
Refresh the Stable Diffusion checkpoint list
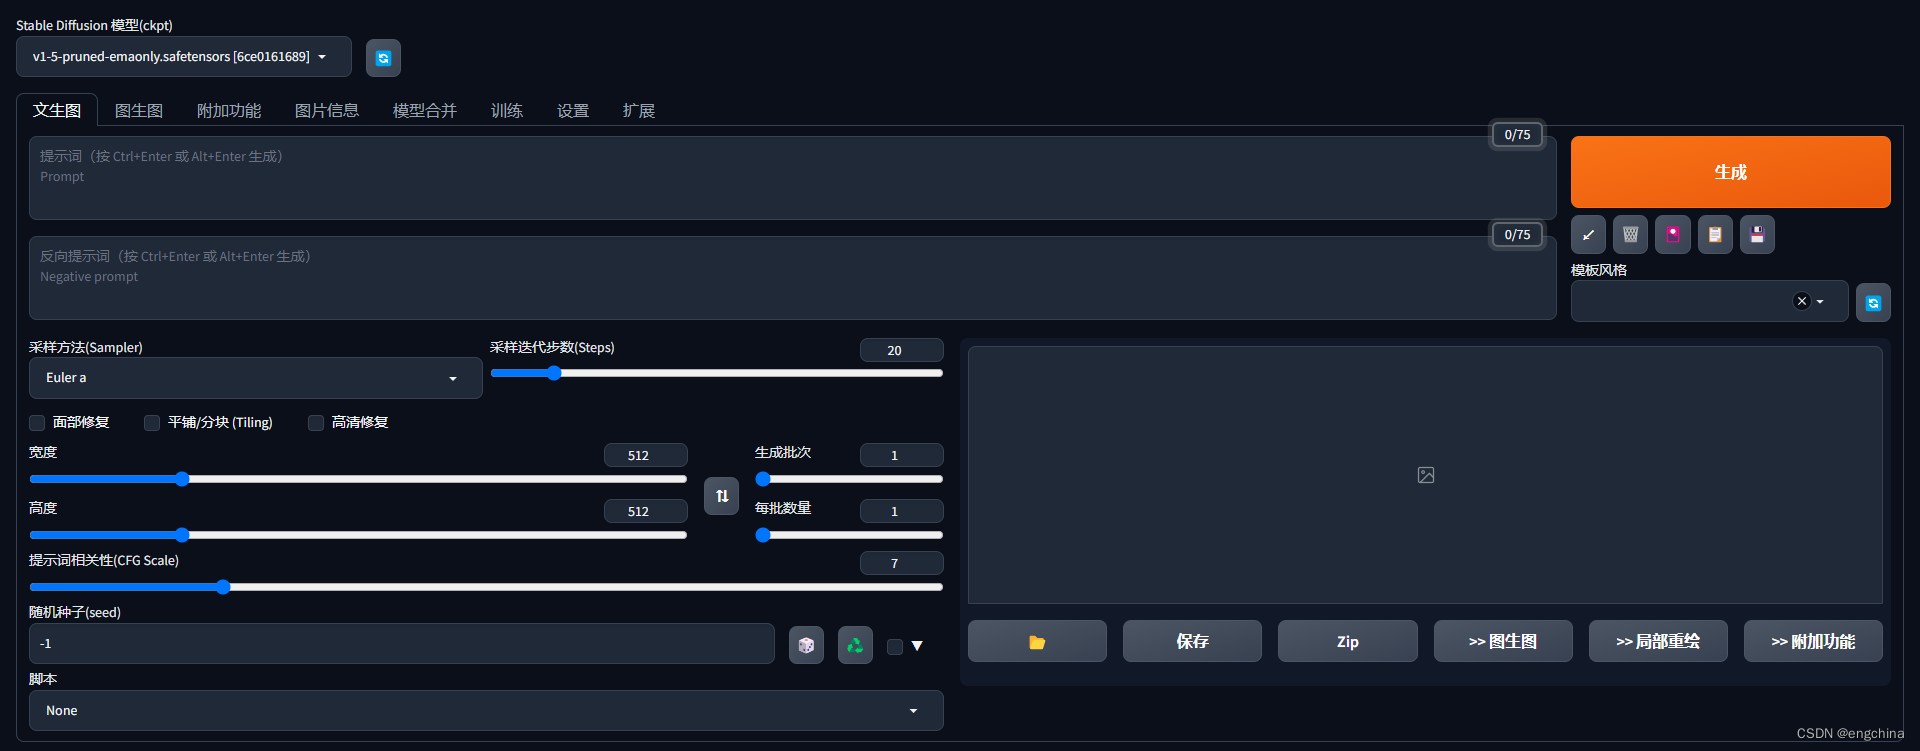[383, 58]
